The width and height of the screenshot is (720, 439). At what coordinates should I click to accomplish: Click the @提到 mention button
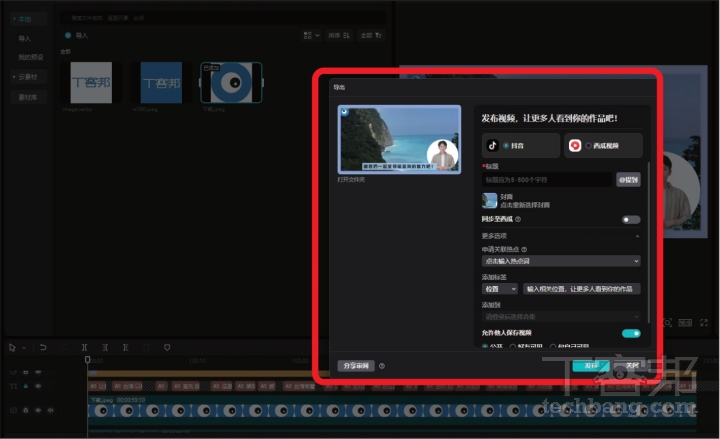[628, 180]
